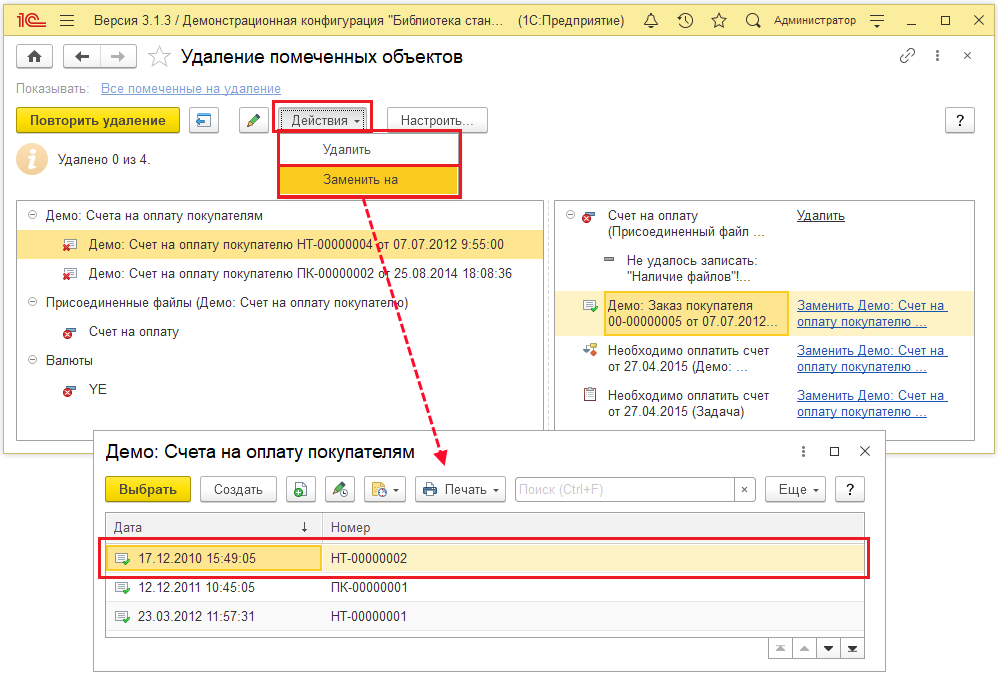
Task: Select invoice НТ-00000004 from 07.07.2012
Action: 280,244
